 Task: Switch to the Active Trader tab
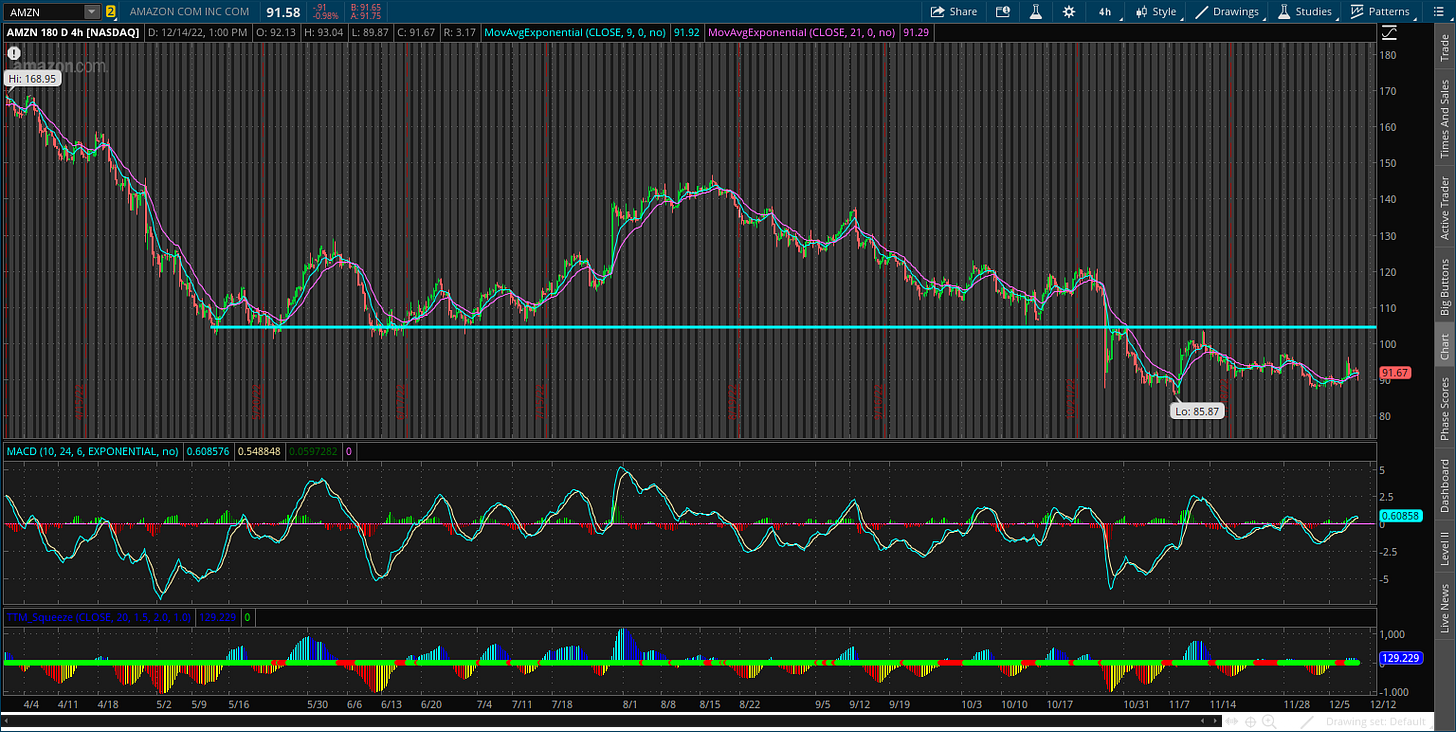pyautogui.click(x=1445, y=209)
